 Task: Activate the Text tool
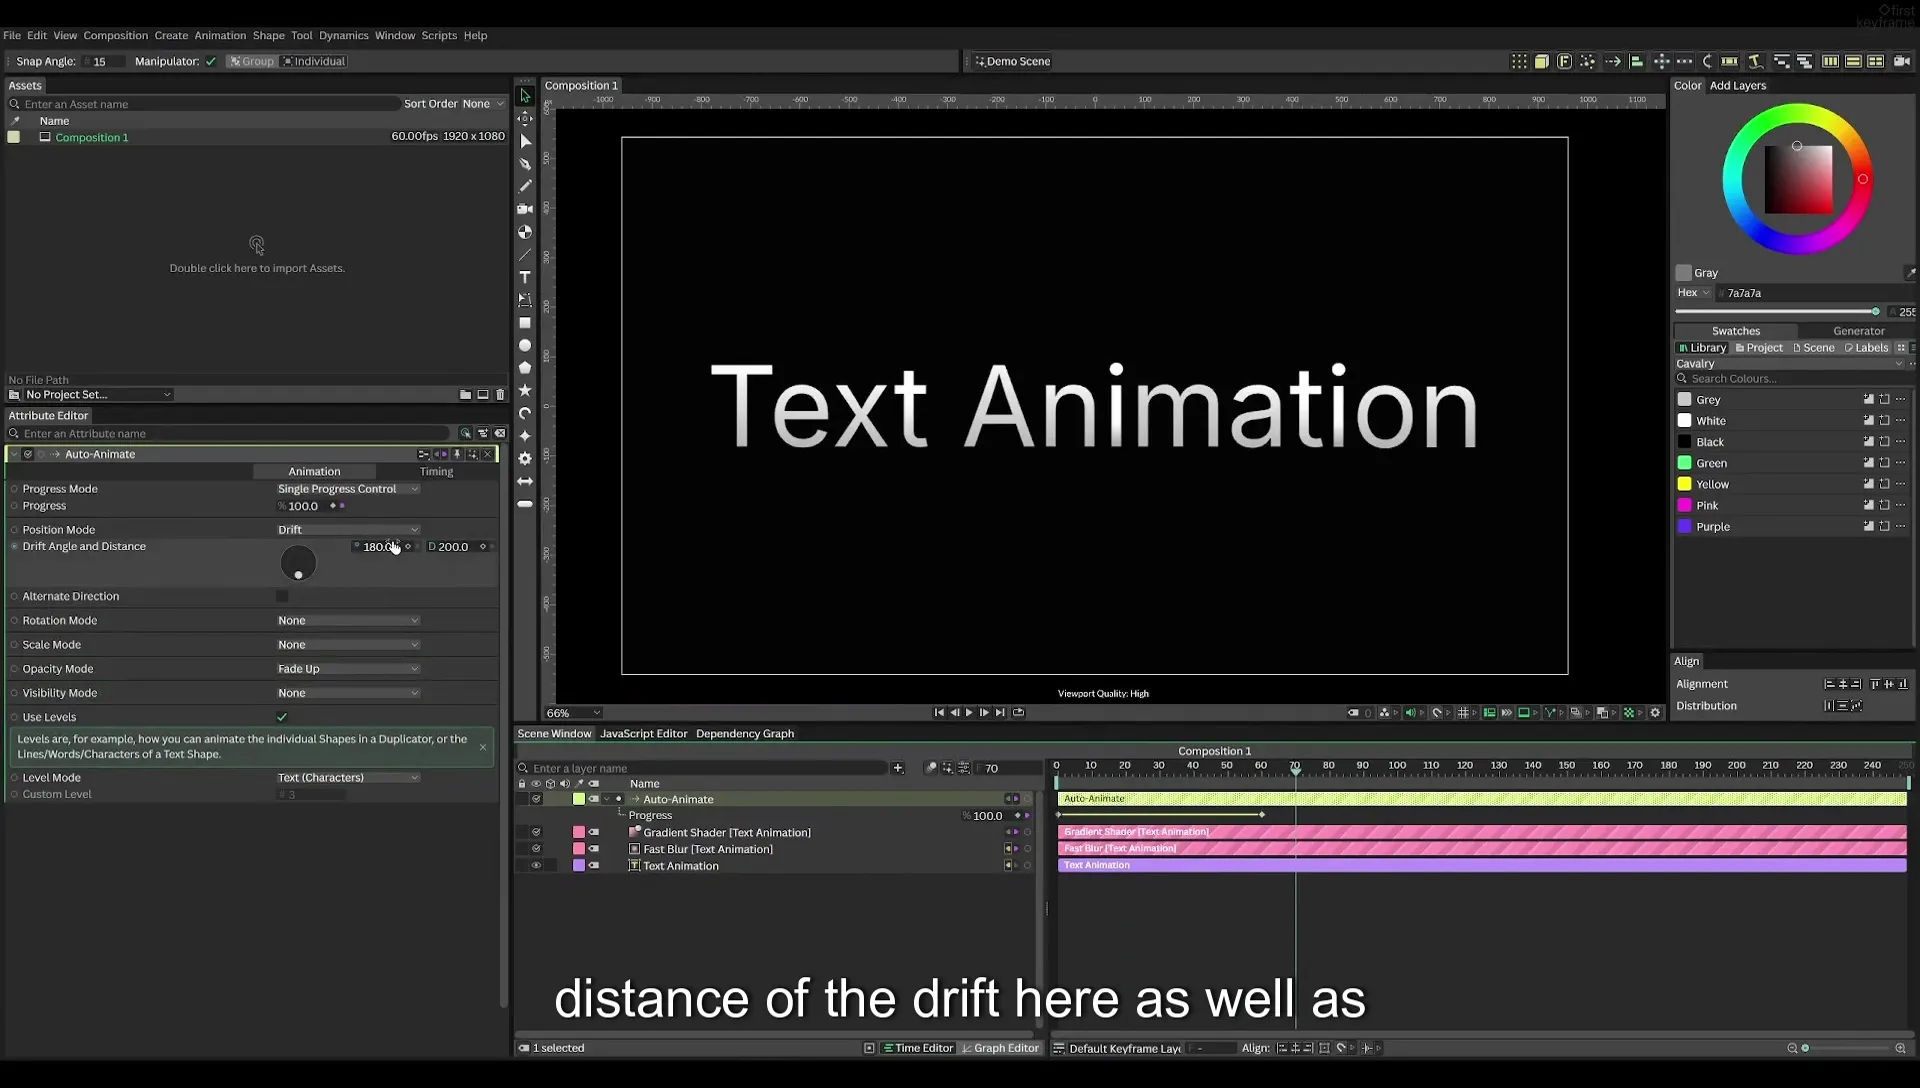tap(525, 277)
